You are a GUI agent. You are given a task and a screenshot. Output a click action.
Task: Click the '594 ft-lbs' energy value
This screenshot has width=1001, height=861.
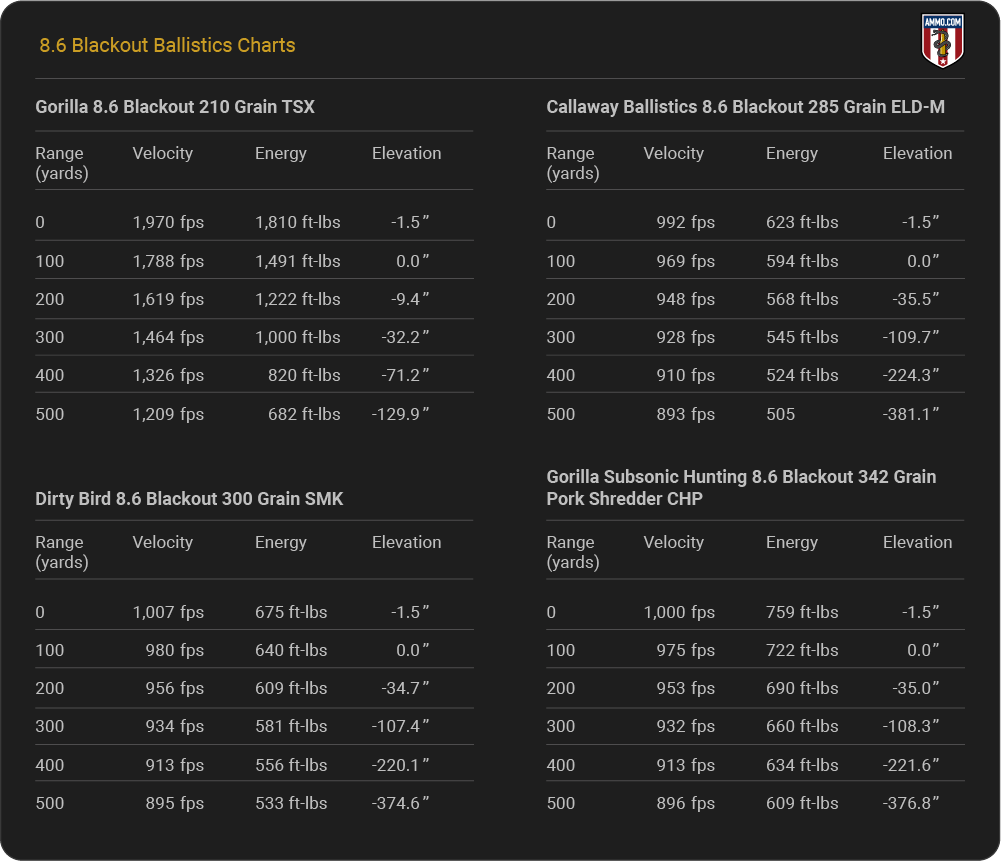[802, 261]
